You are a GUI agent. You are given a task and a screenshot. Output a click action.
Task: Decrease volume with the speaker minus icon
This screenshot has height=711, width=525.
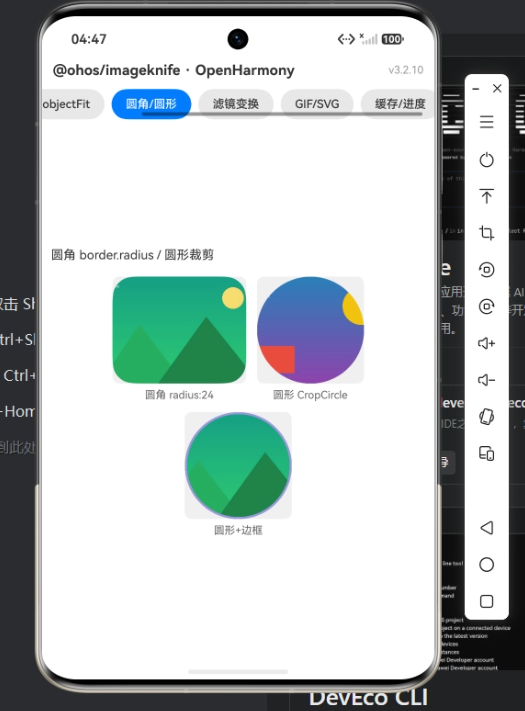(486, 380)
